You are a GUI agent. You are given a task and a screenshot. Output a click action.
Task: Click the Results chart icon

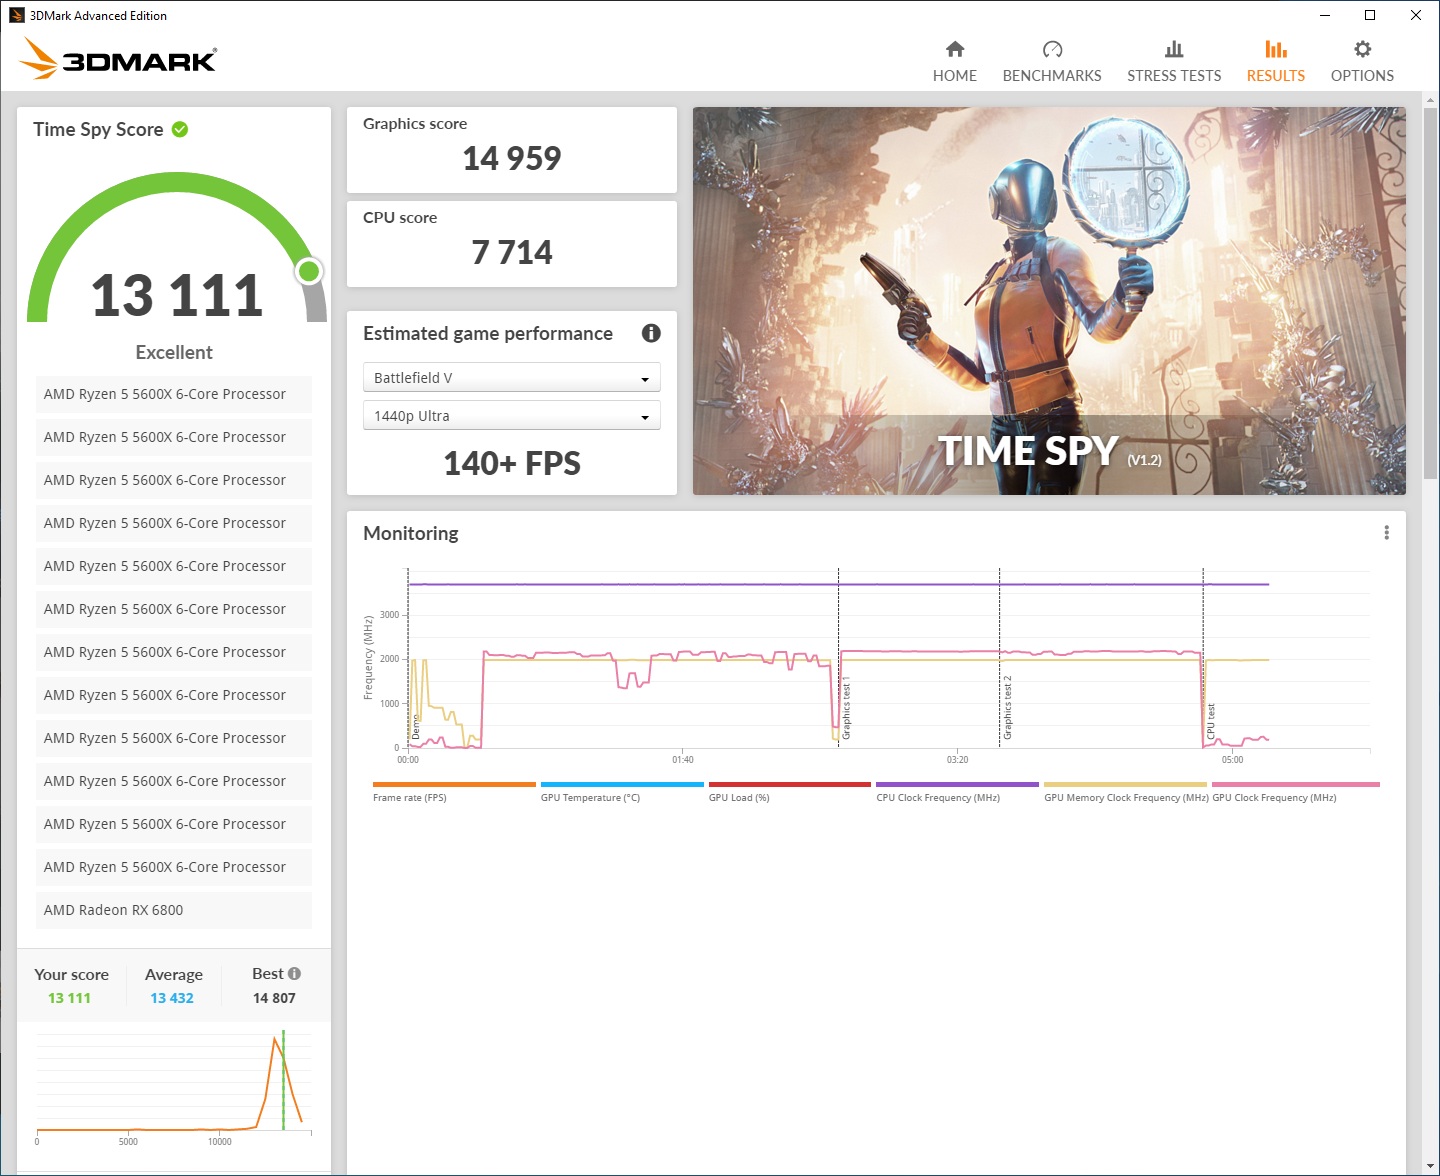click(1275, 49)
